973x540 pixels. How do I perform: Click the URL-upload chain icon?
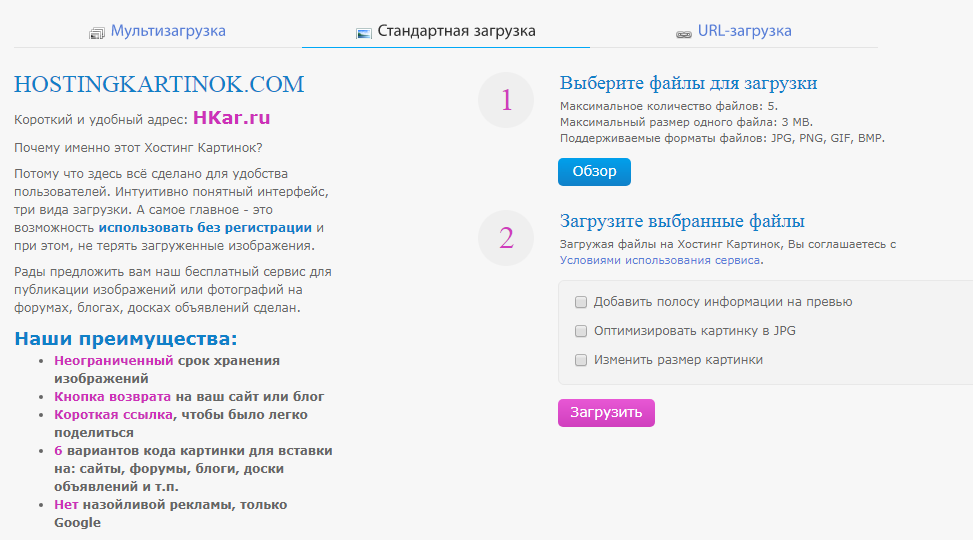point(684,34)
